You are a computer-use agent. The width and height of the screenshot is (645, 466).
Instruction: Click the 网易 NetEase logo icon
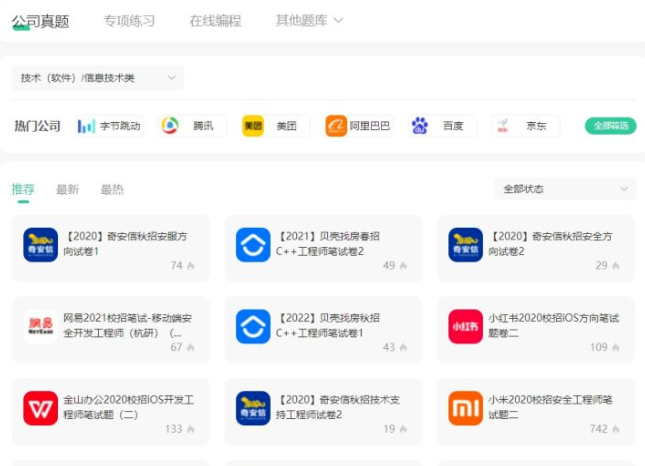tap(40, 327)
